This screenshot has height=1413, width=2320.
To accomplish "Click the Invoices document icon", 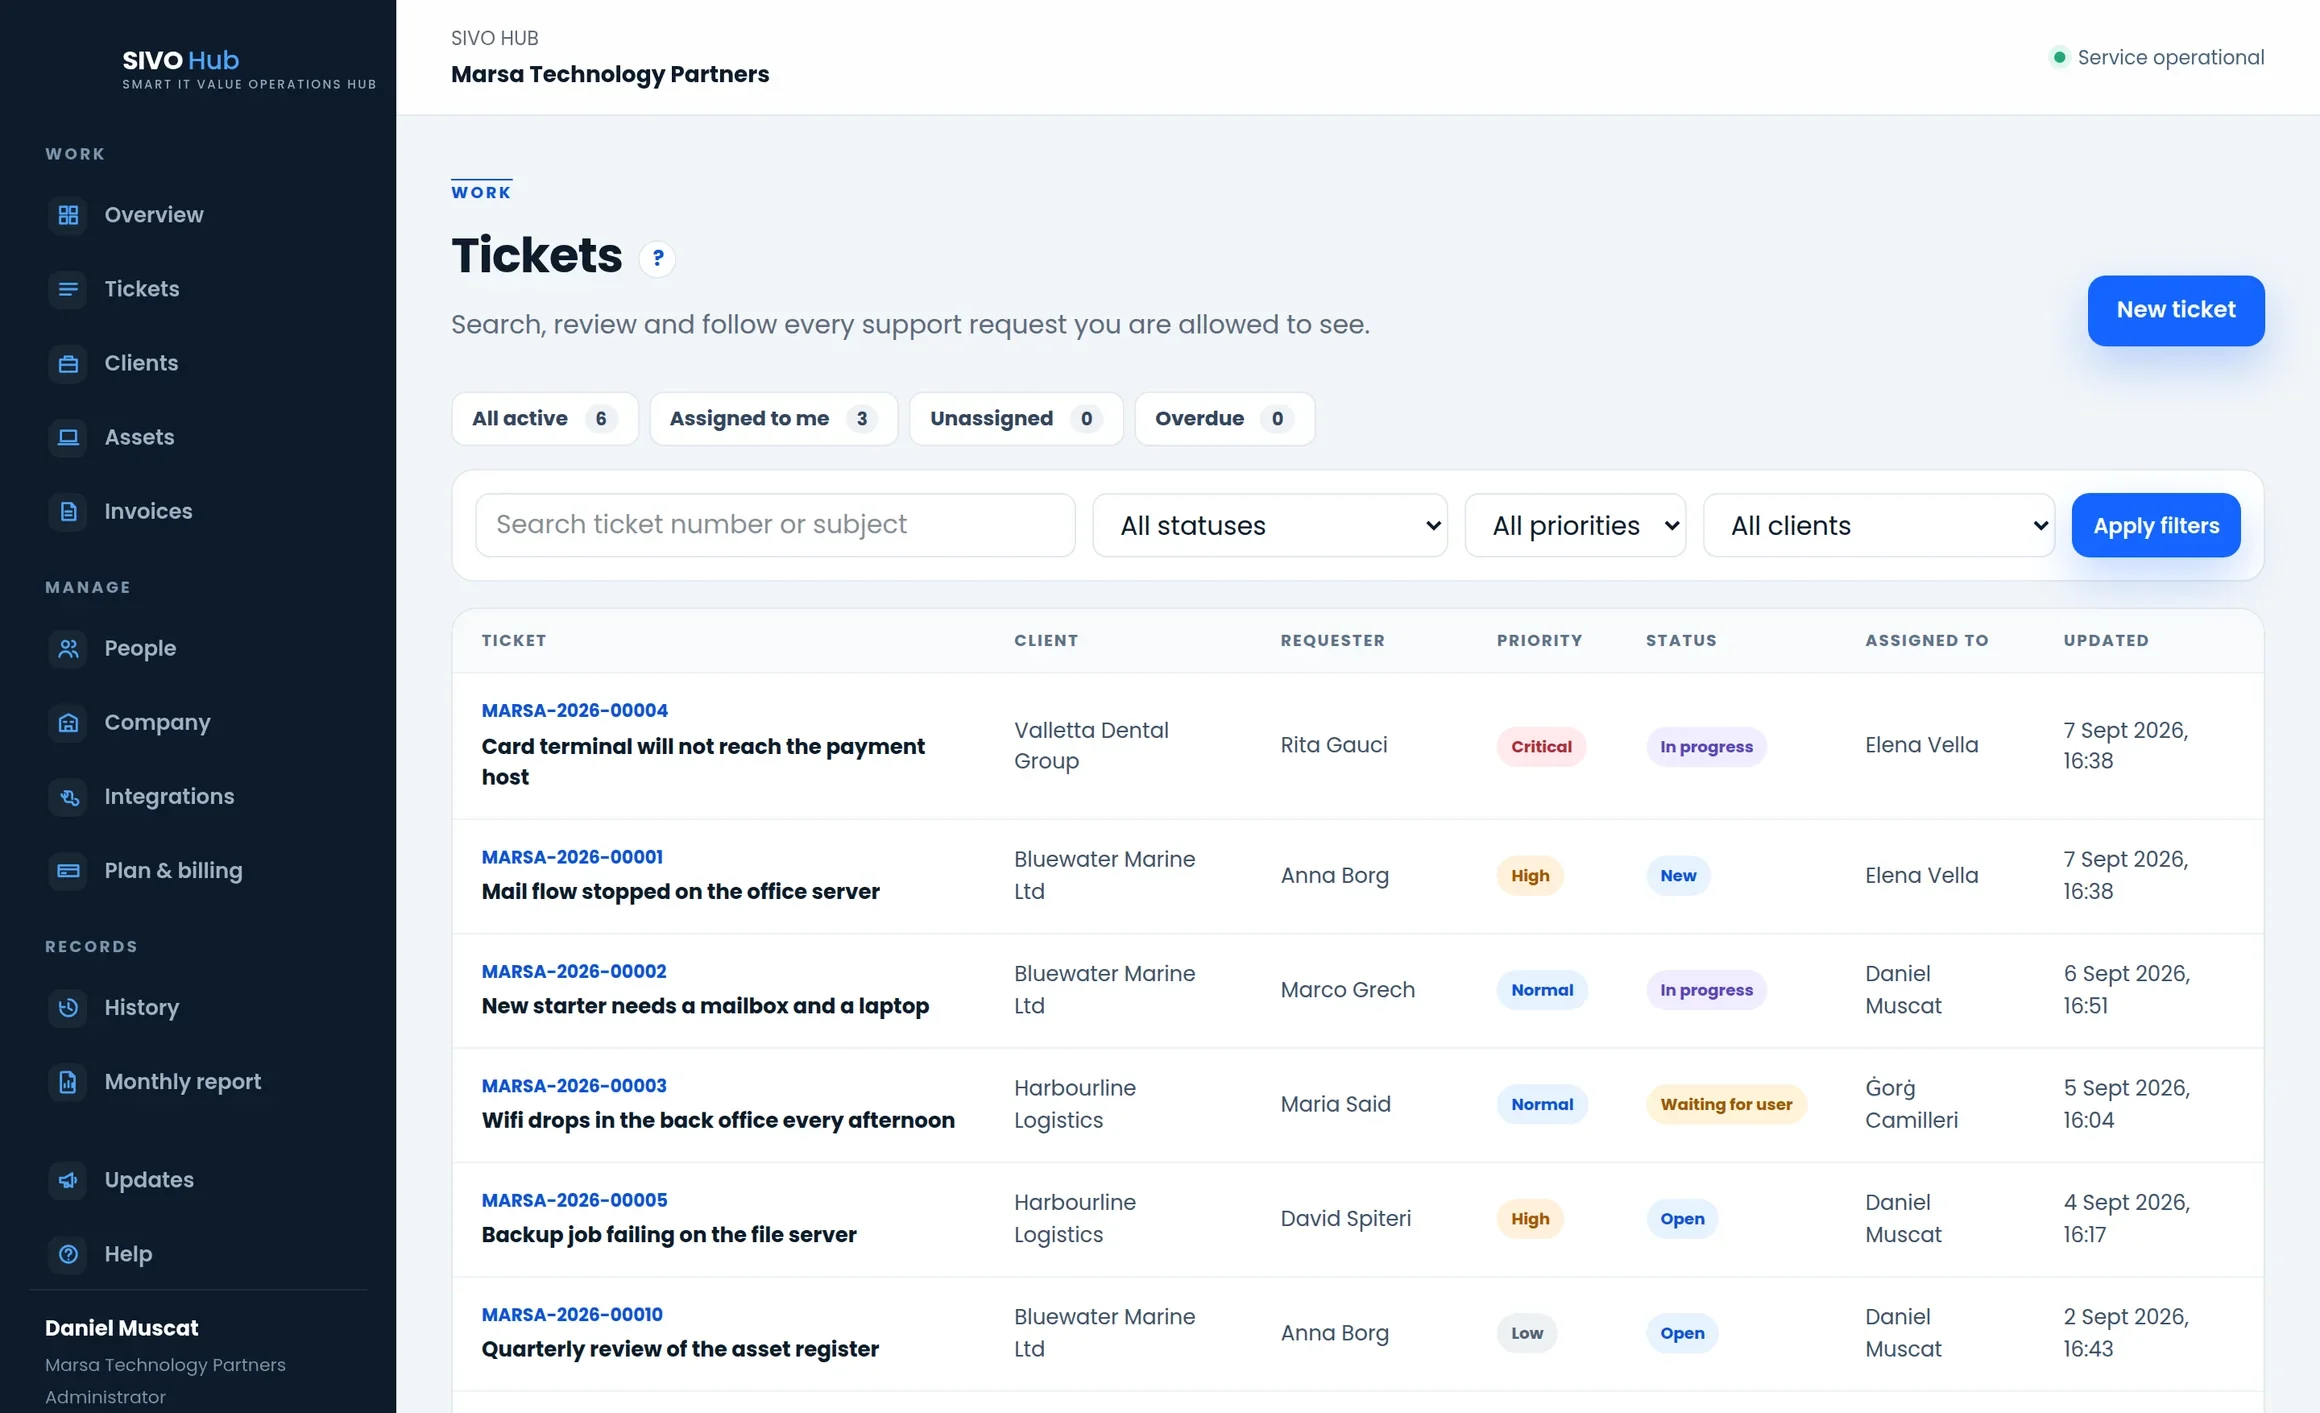I will (68, 511).
